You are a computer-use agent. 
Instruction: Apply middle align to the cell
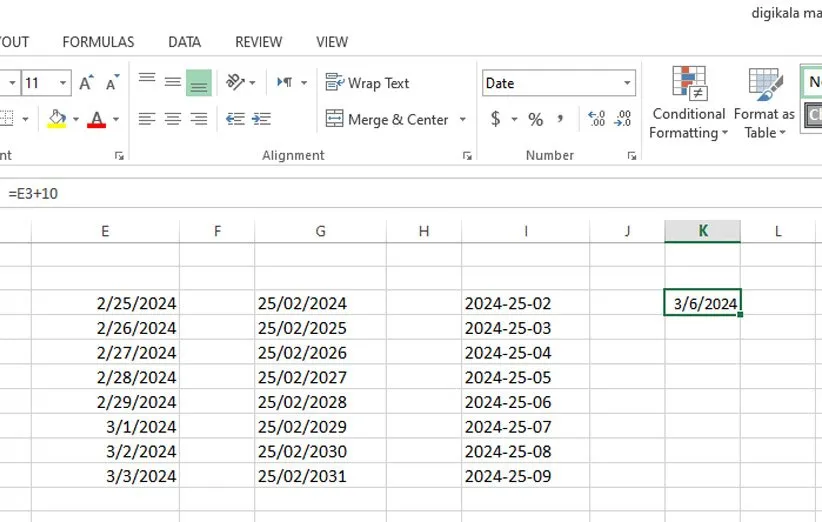(172, 83)
